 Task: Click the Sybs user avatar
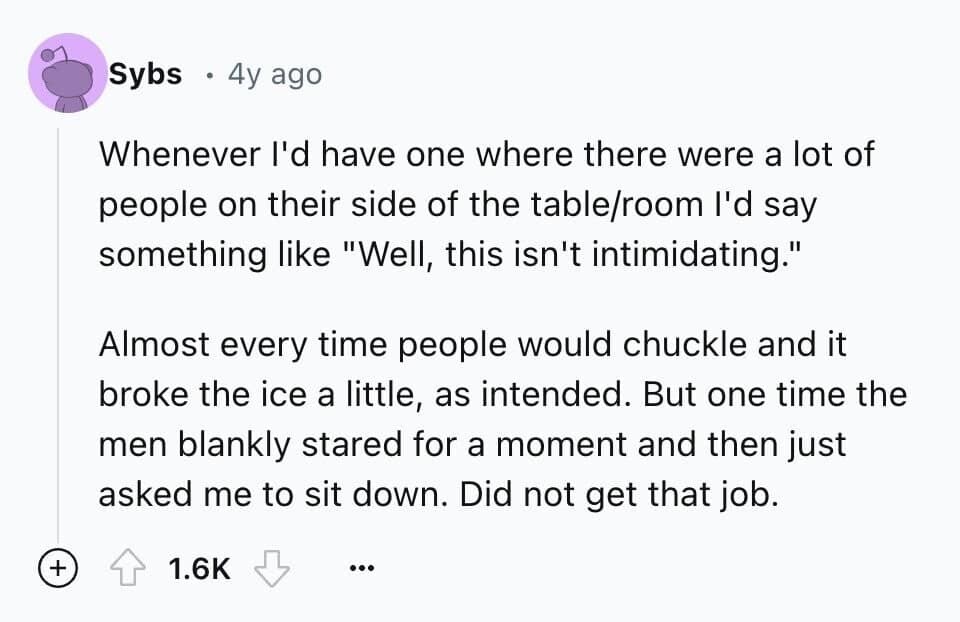66,74
